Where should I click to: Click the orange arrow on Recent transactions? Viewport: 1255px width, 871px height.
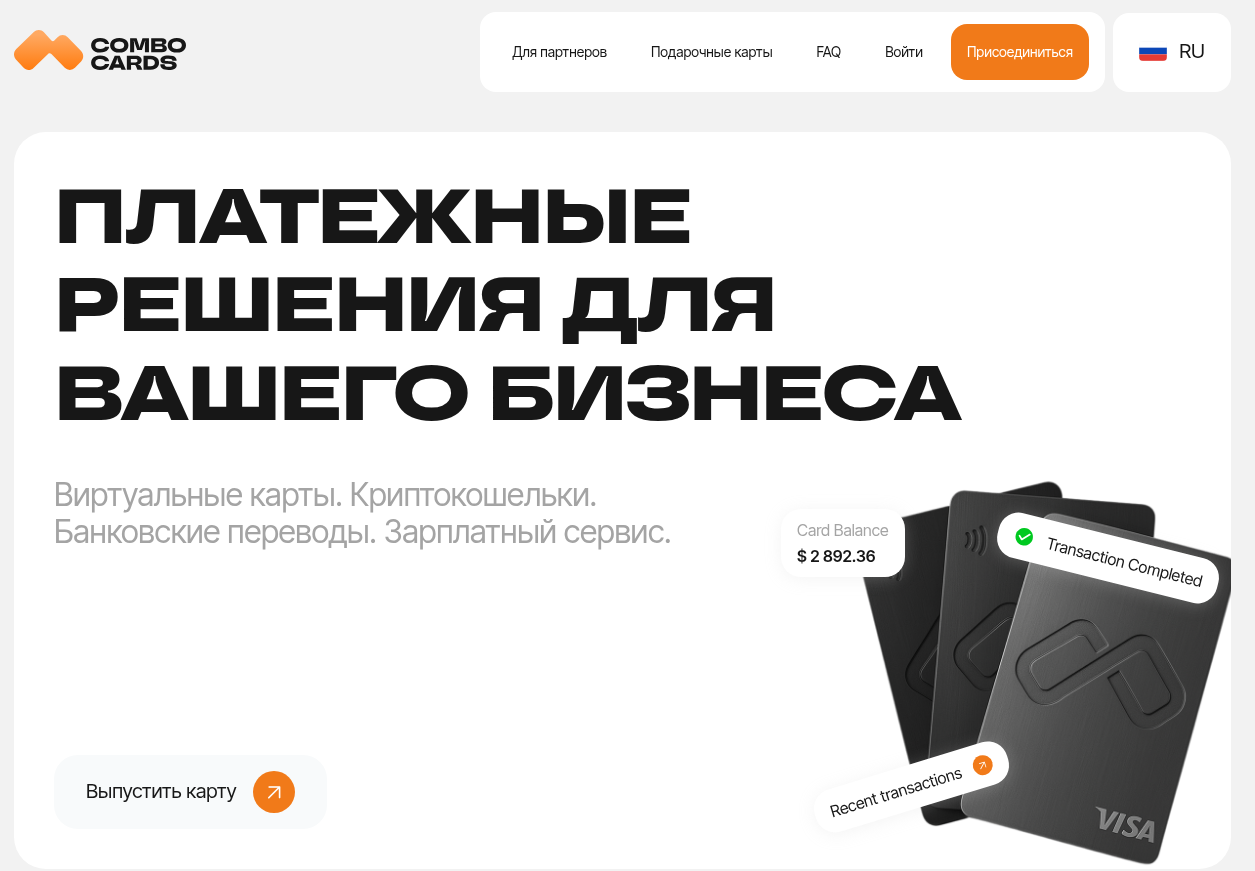tap(982, 766)
